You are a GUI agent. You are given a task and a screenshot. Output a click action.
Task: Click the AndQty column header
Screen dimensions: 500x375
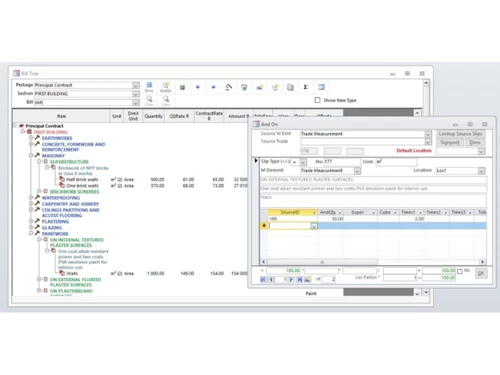[330, 212]
